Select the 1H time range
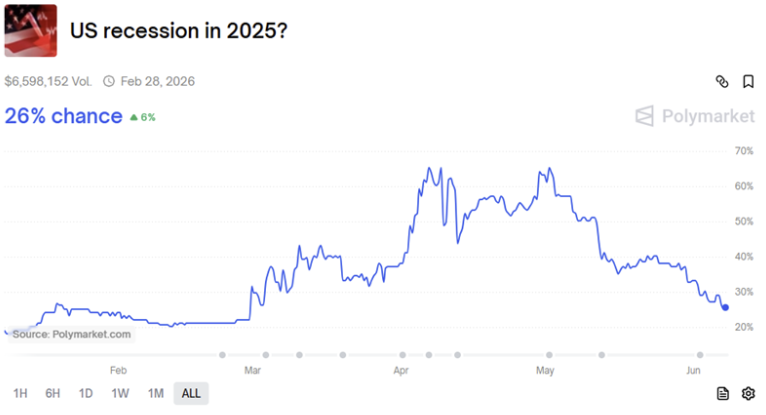This screenshot has height=415, width=766. click(21, 393)
